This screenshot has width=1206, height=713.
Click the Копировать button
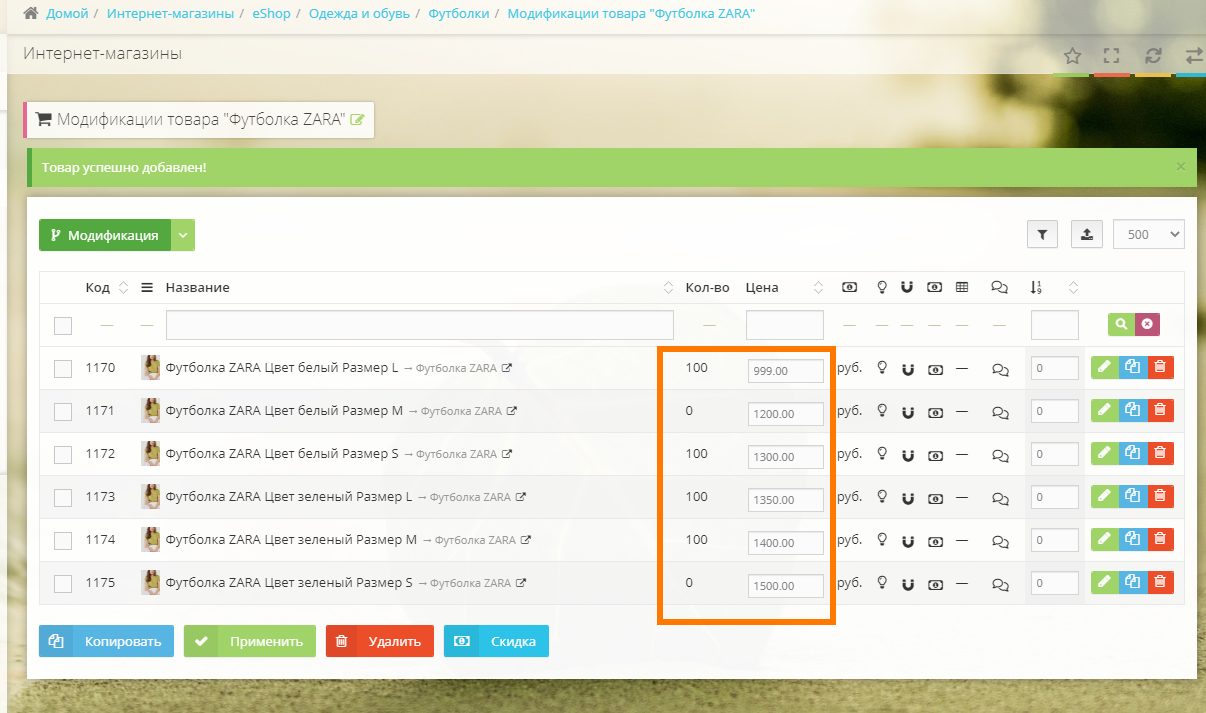point(106,641)
